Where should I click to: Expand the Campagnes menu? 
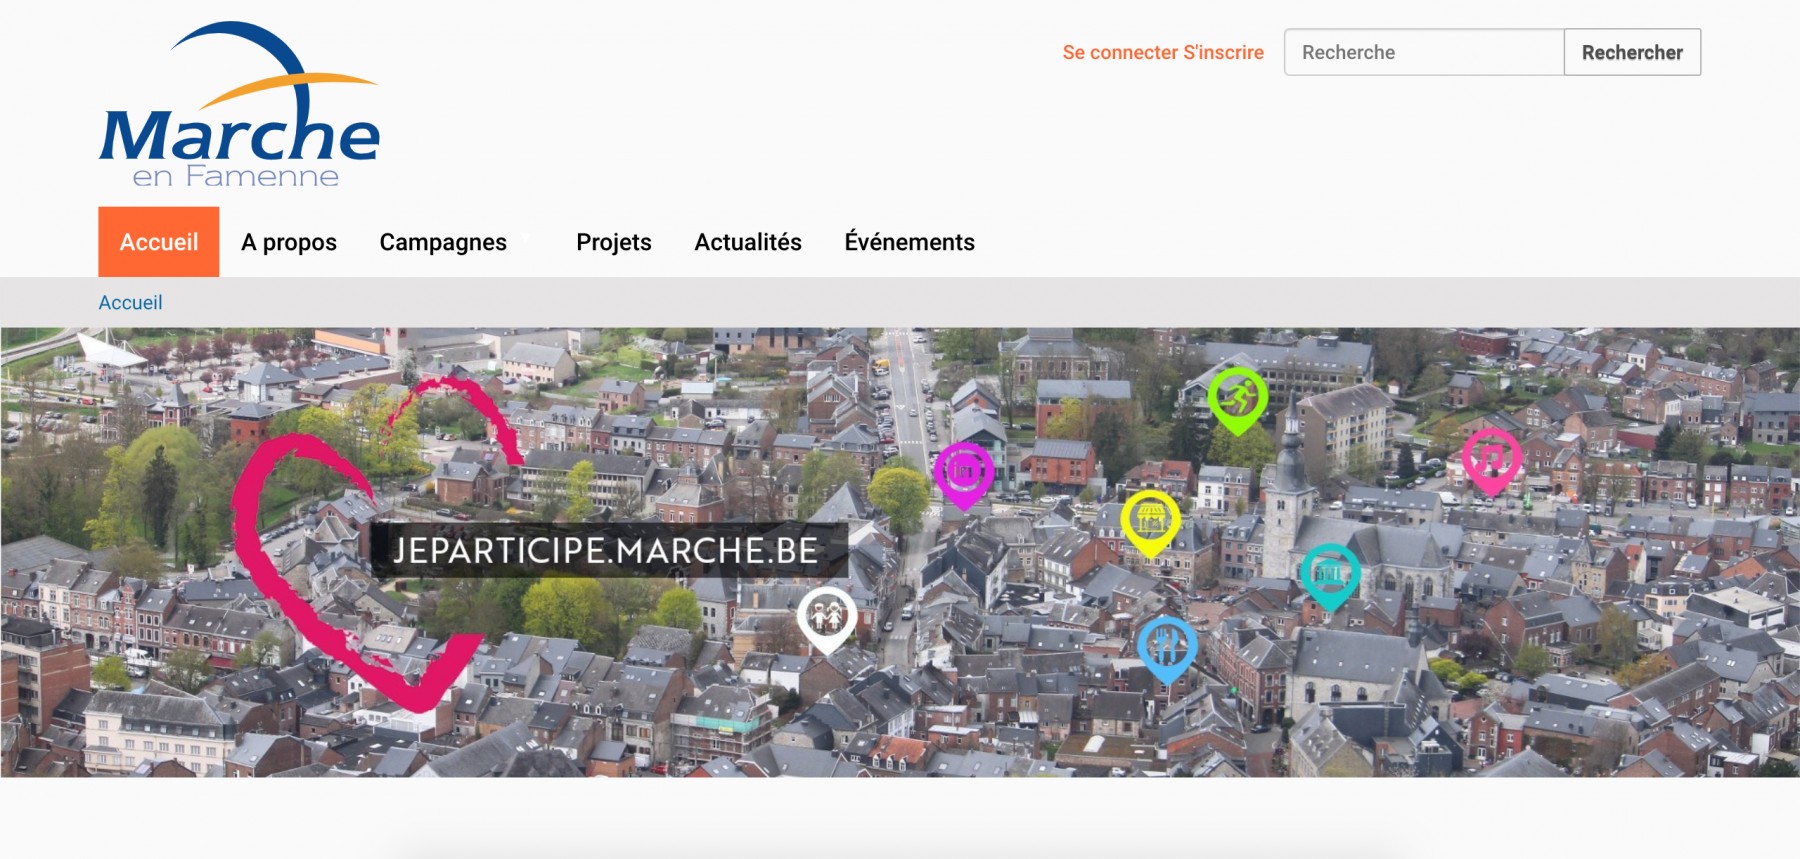[443, 242]
